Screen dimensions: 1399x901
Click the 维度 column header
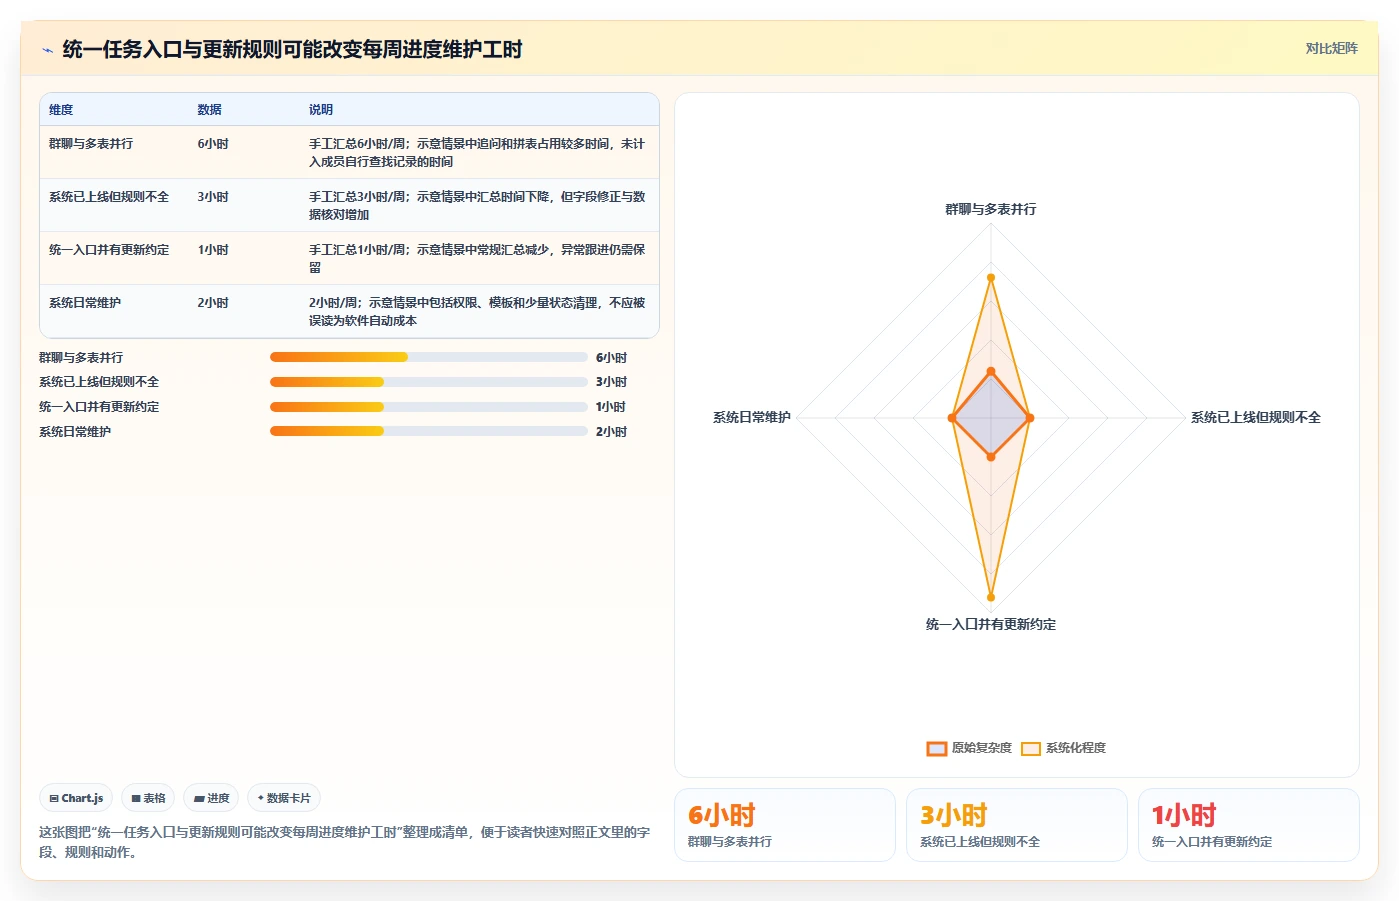(61, 110)
